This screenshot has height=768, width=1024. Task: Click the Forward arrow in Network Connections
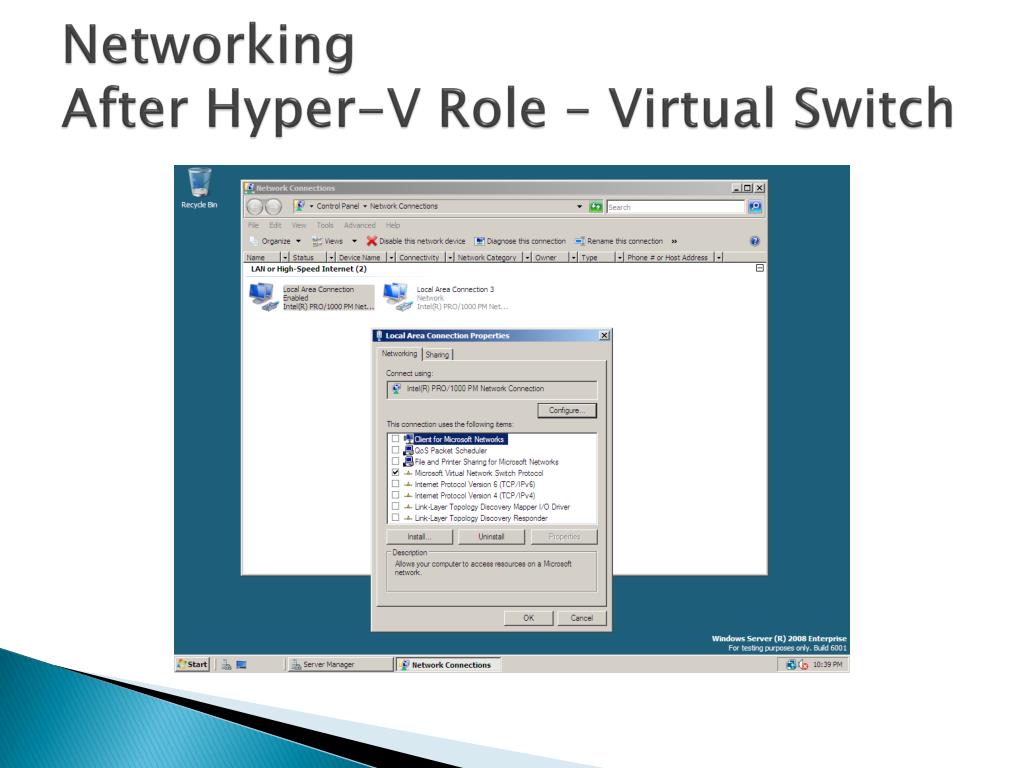[x=273, y=207]
